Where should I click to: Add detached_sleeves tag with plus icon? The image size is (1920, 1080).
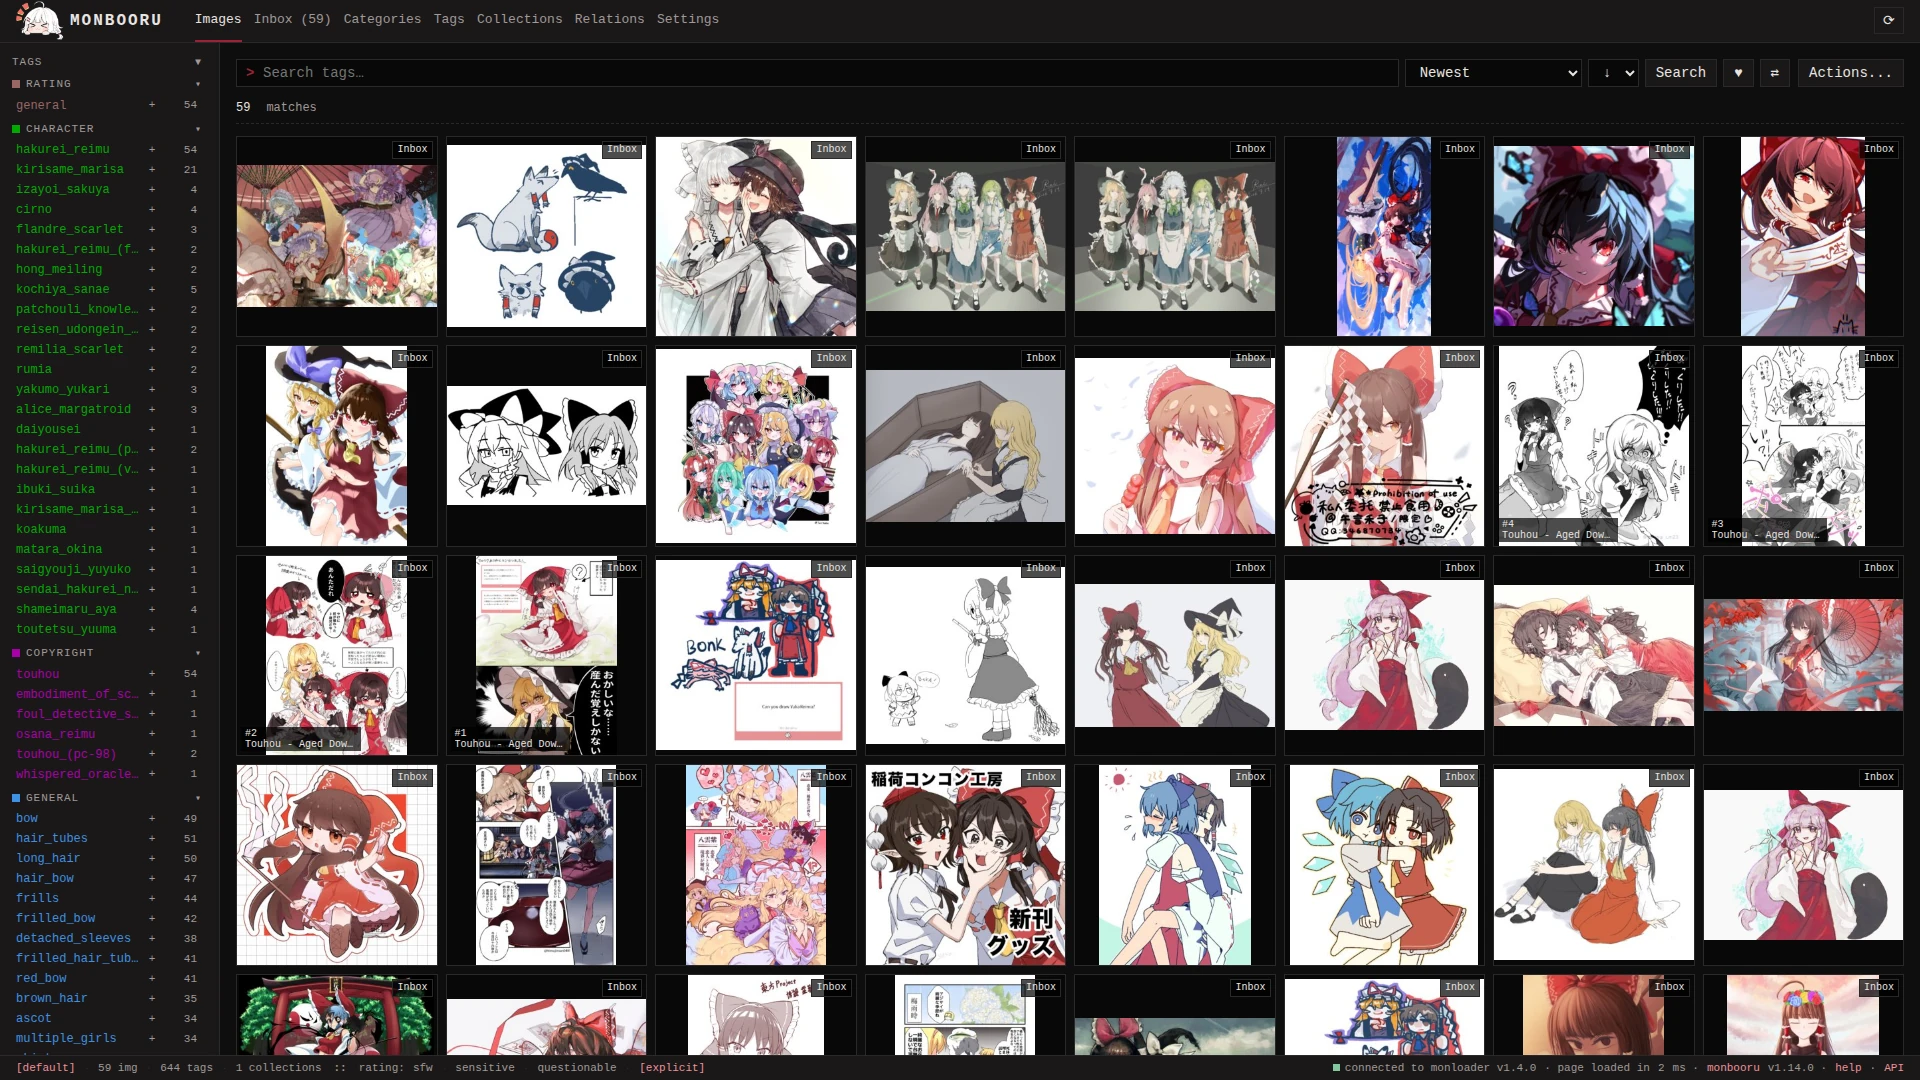point(152,938)
